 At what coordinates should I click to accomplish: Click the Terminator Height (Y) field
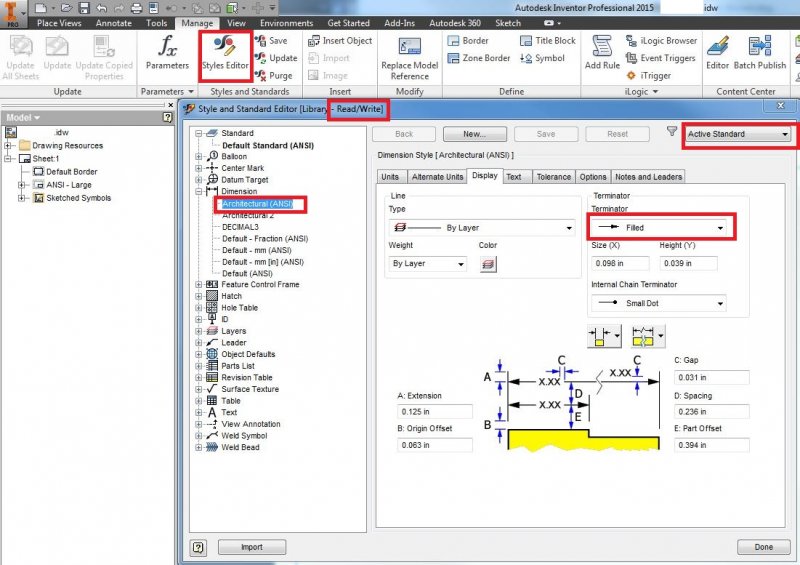(x=688, y=263)
